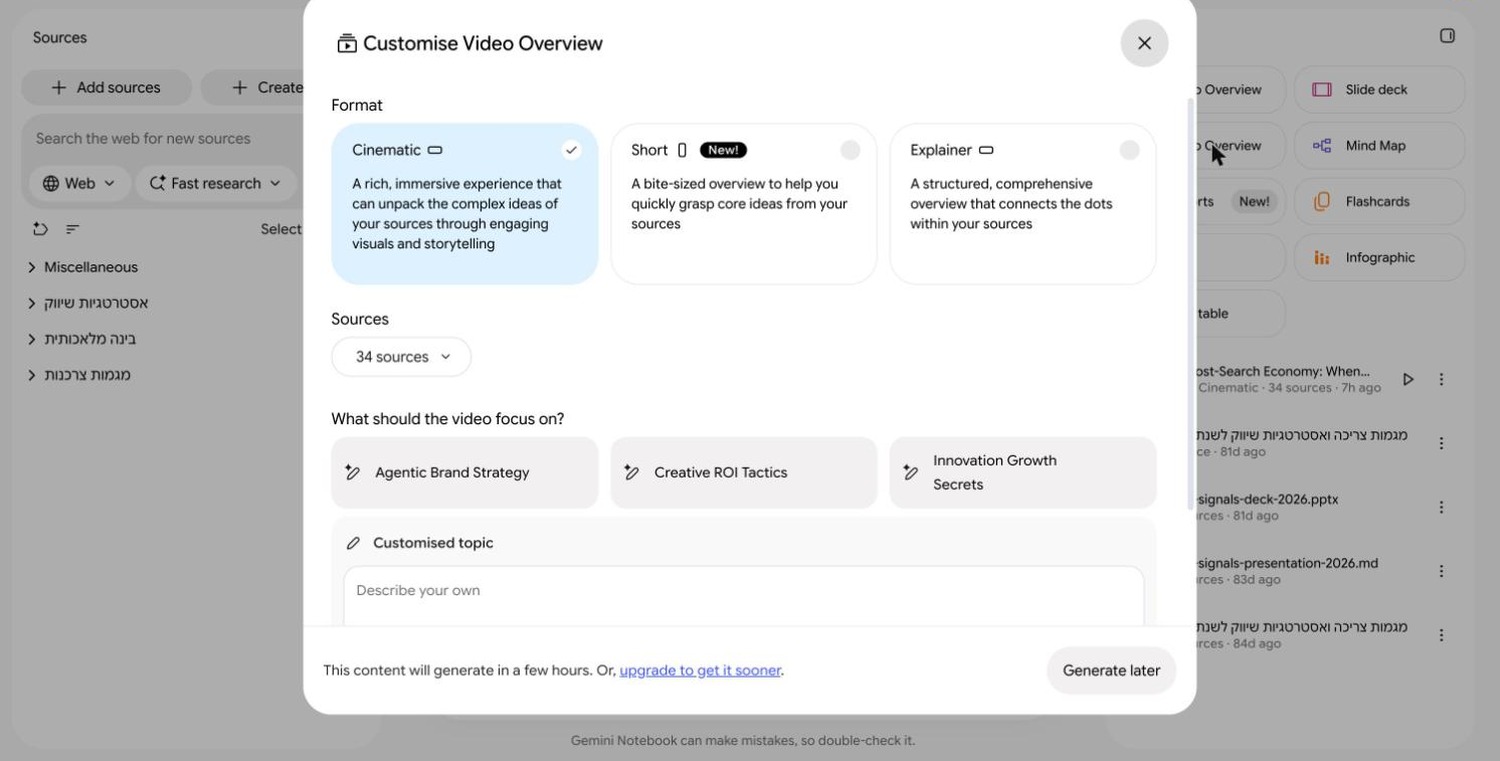Click the Describe your own topic field
The image size is (1500, 761).
click(744, 596)
